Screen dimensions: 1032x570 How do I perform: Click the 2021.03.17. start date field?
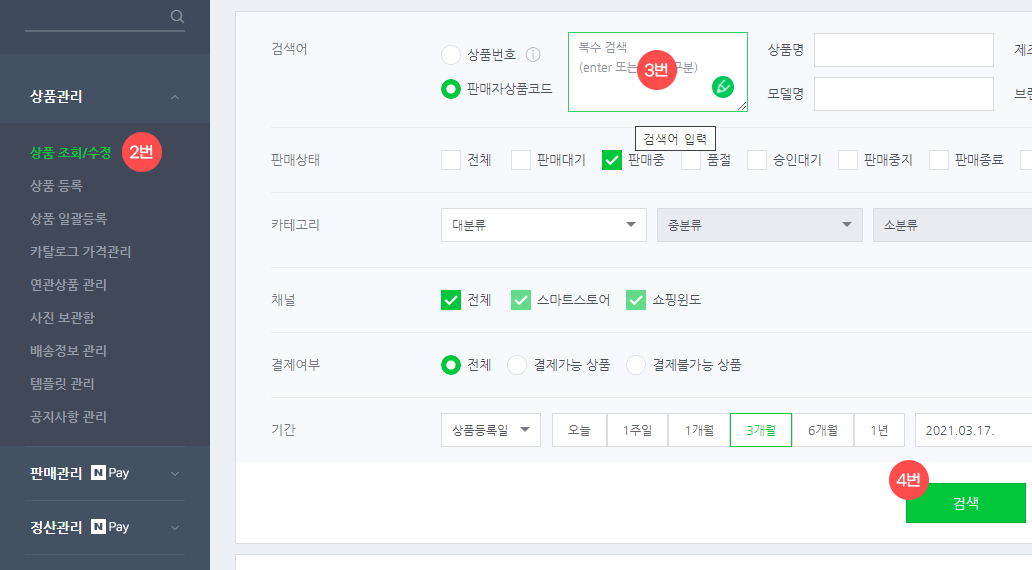tap(972, 430)
